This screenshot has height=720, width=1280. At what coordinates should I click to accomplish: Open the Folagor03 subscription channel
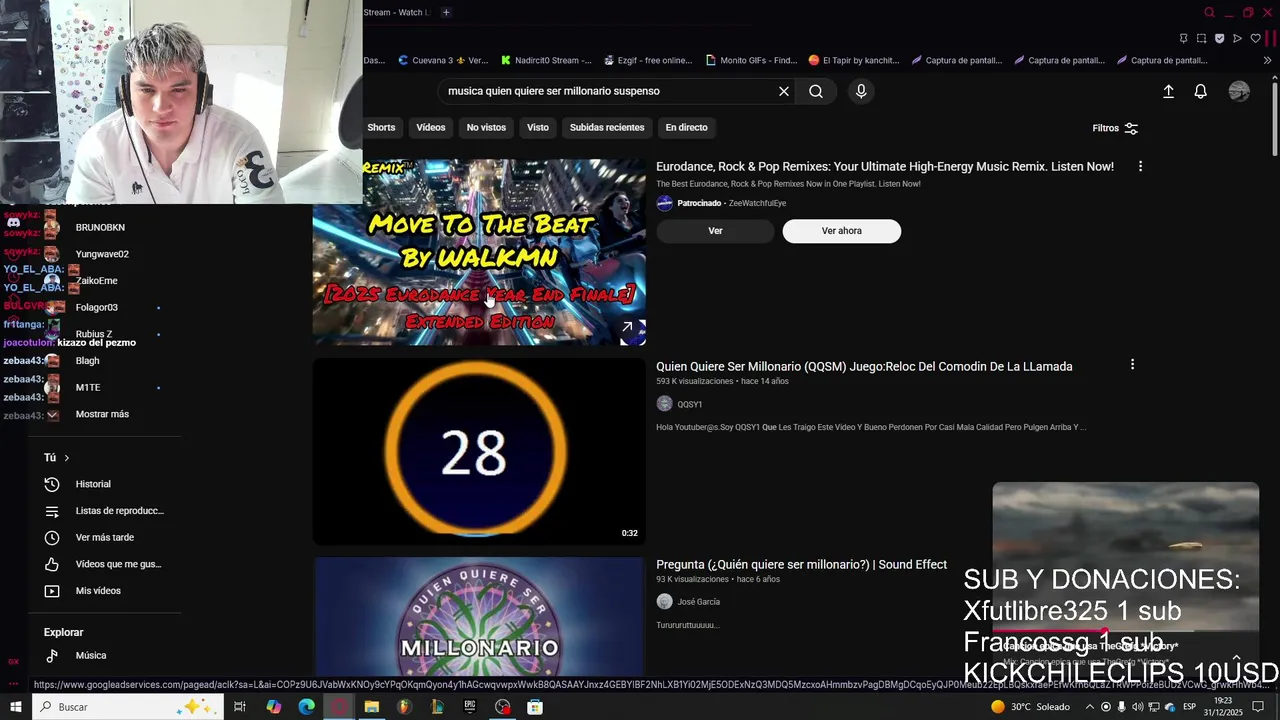[x=97, y=308]
